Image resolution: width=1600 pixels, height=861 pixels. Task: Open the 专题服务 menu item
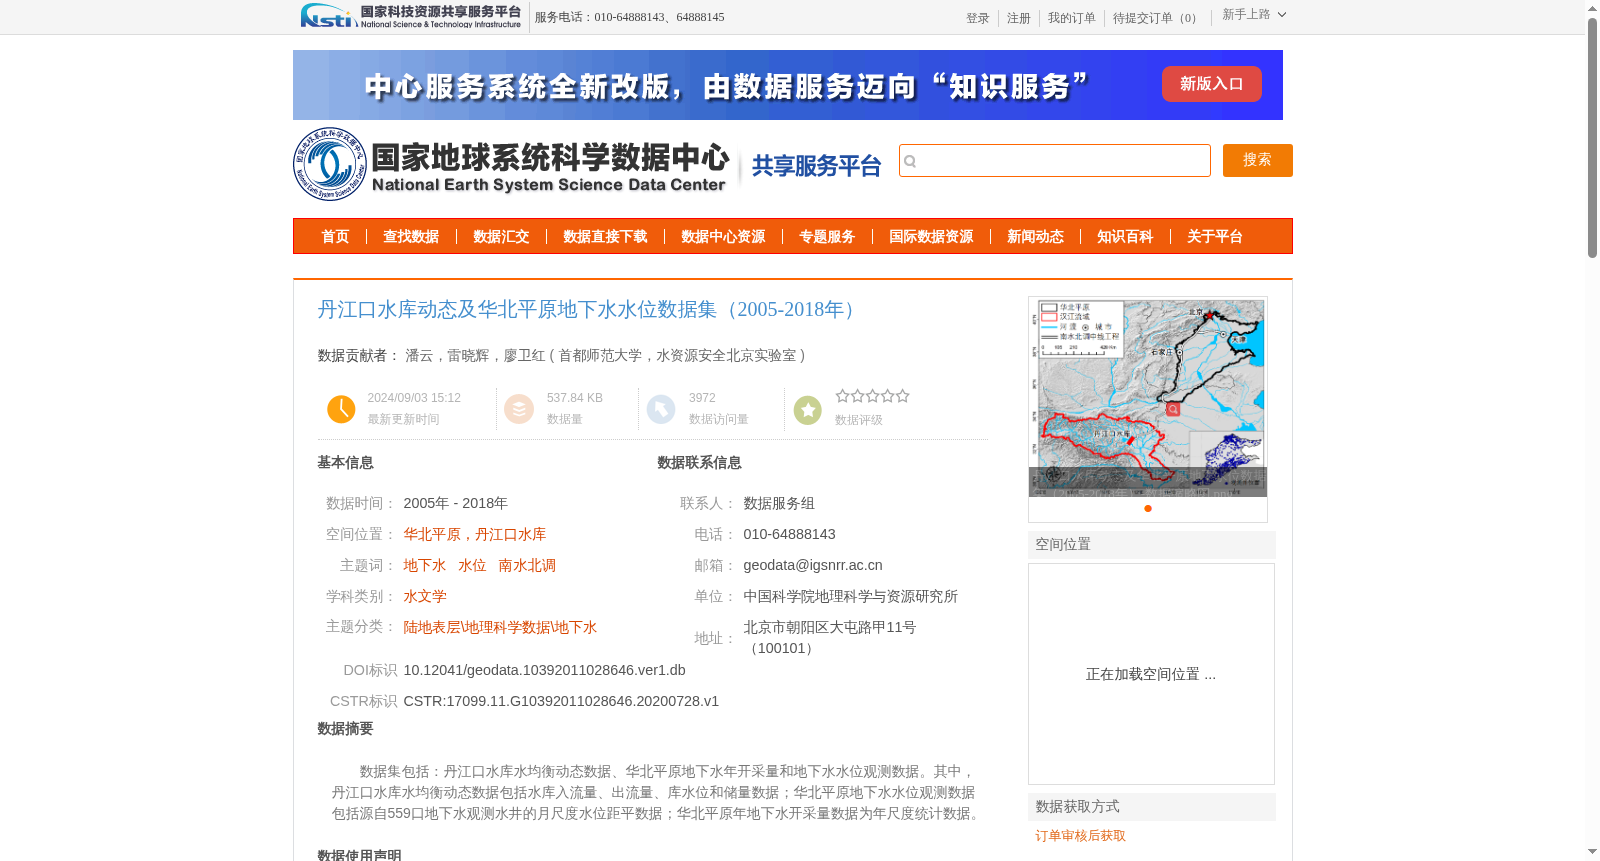[x=827, y=237]
